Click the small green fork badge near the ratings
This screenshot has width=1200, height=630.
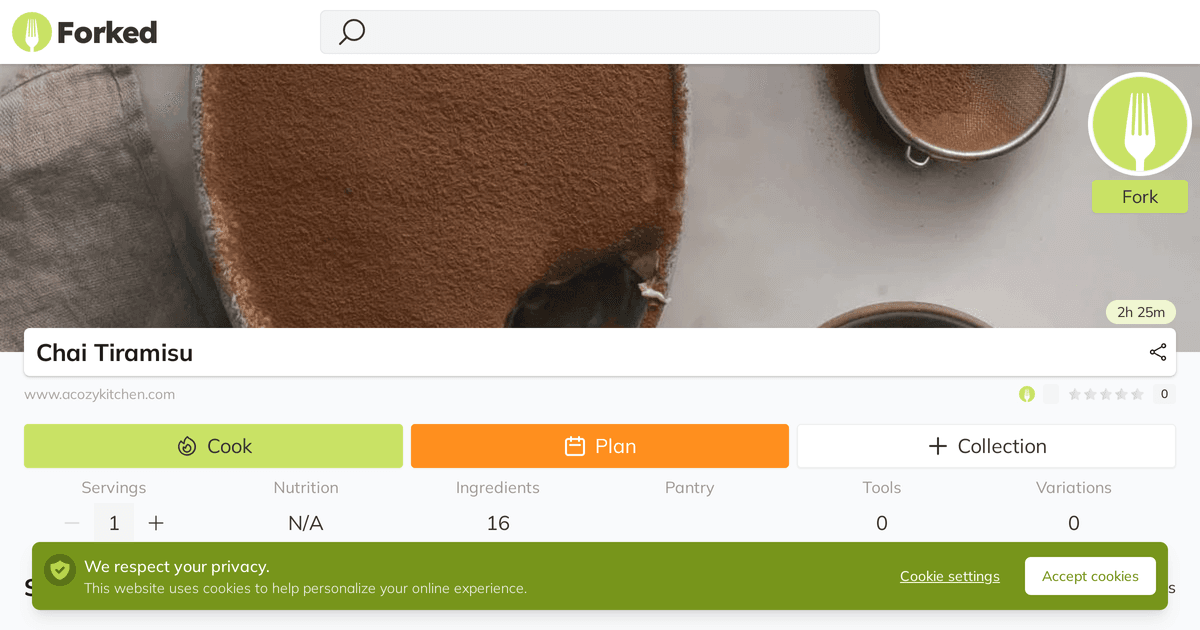(1027, 394)
